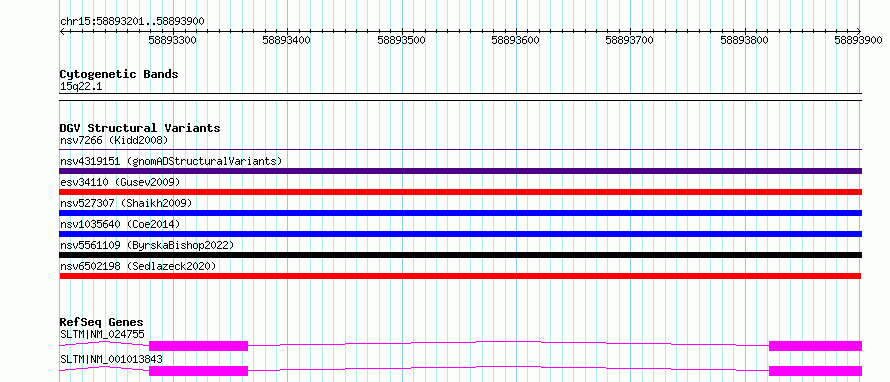This screenshot has height=382, width=890.
Task: Select left magenta exon of SLTM|NM_024755
Action: point(199,346)
